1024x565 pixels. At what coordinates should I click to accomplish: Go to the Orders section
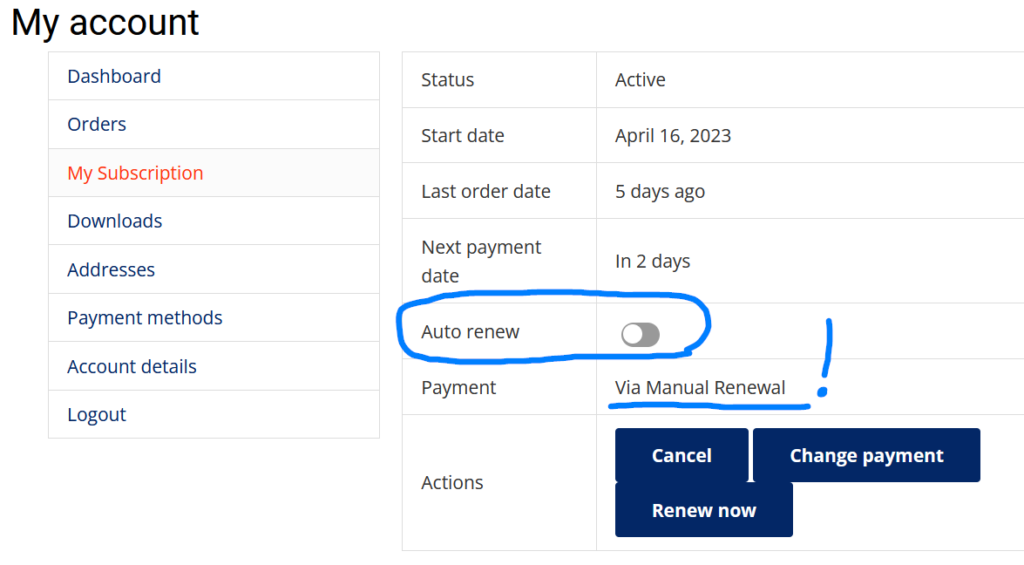click(x=97, y=124)
